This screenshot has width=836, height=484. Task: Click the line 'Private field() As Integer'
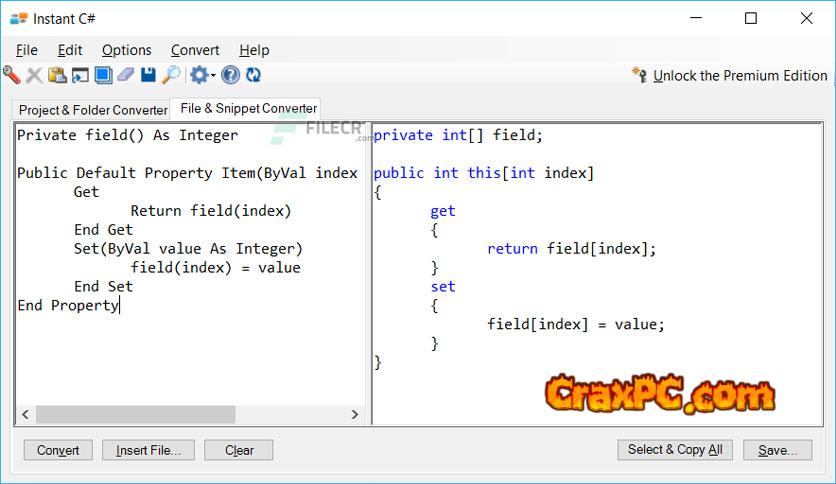coord(127,135)
